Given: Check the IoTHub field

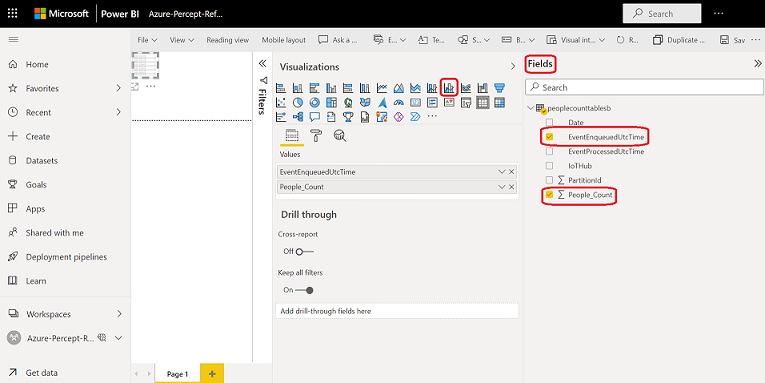Looking at the screenshot, I should point(549,166).
